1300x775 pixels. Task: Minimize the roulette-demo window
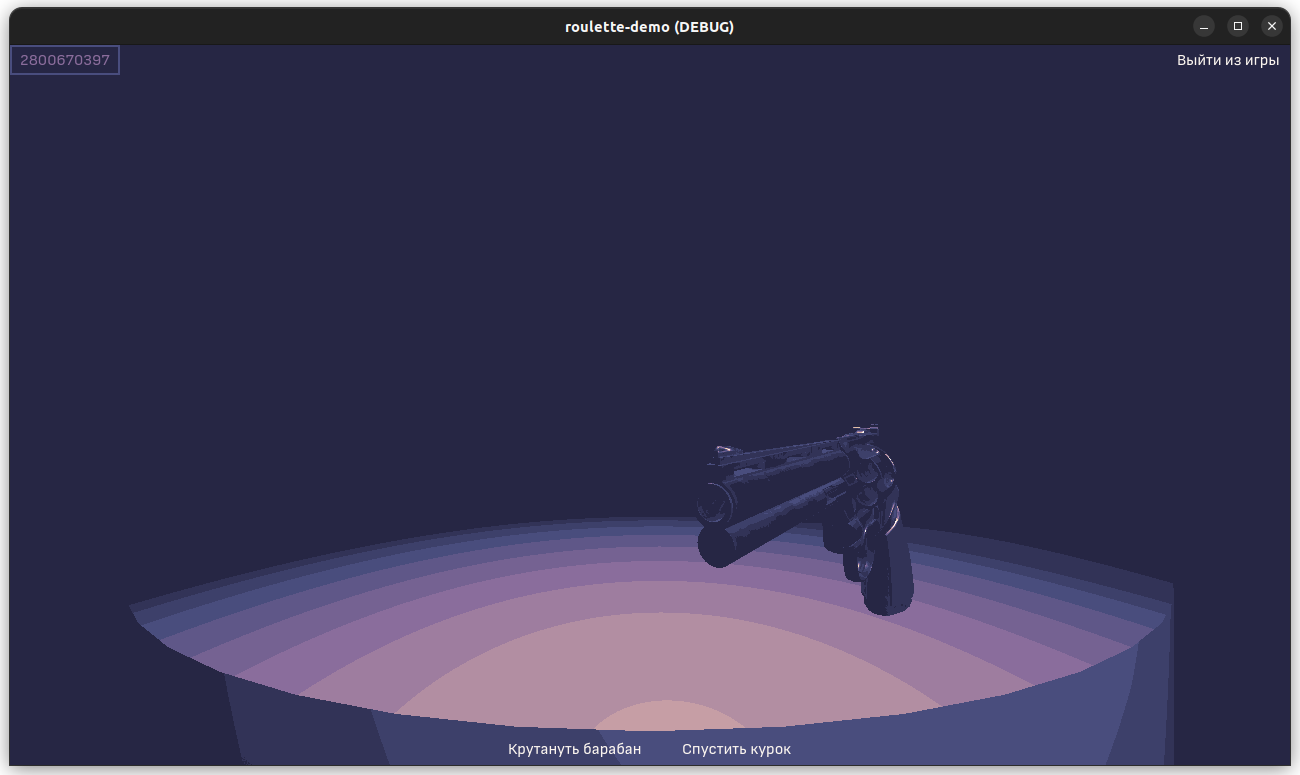click(x=1204, y=26)
